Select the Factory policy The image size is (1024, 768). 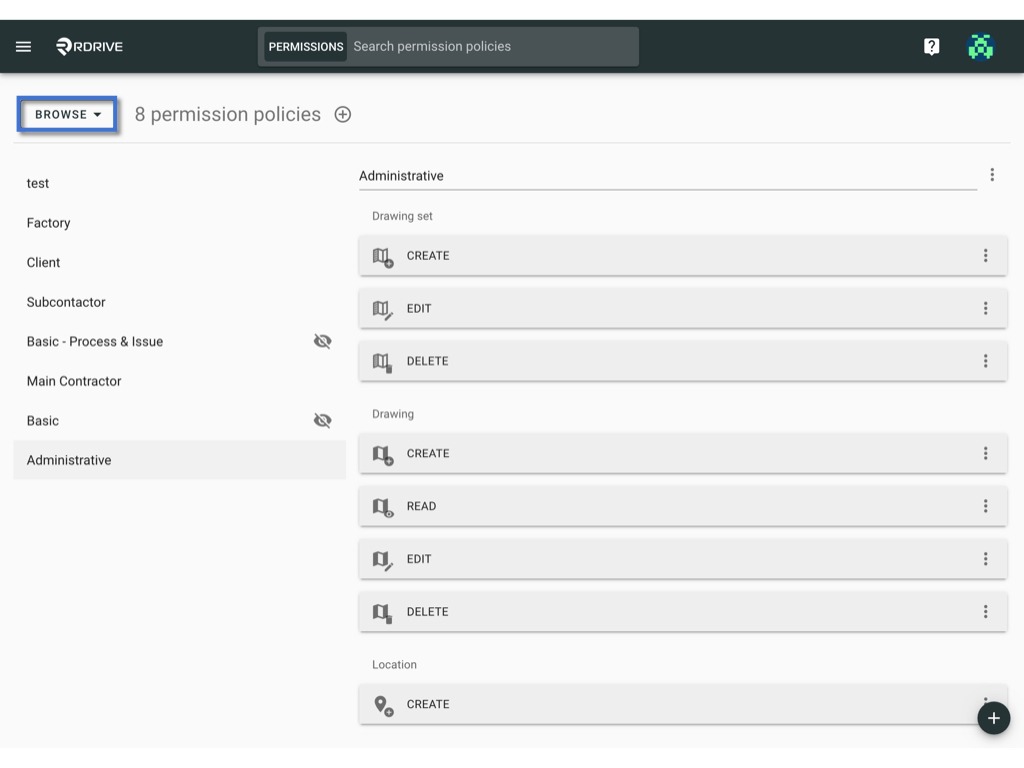point(180,223)
